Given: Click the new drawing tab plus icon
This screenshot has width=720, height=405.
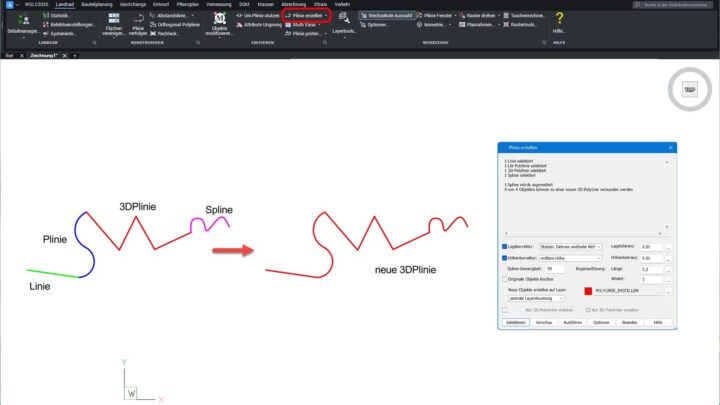Looking at the screenshot, I should [x=74, y=56].
